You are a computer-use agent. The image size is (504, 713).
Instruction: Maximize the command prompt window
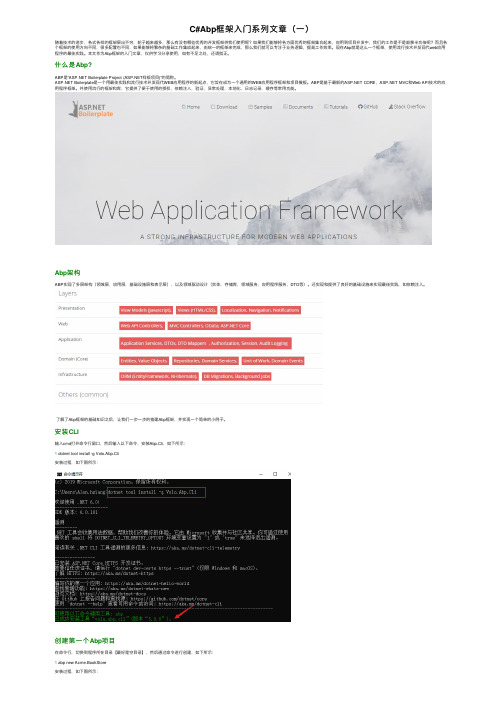(x=275, y=474)
